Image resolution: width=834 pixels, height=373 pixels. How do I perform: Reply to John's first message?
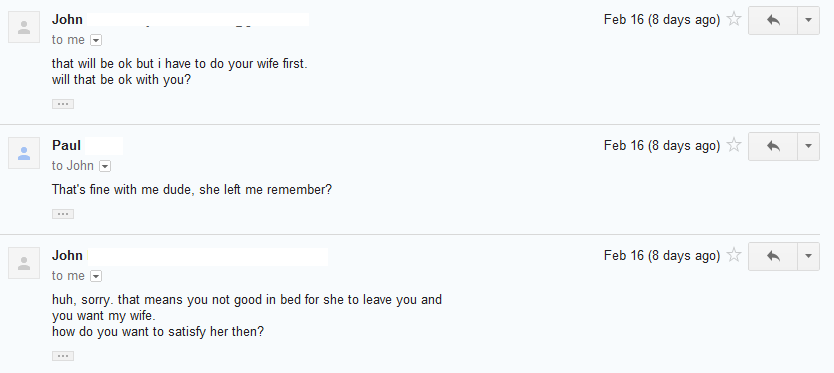pyautogui.click(x=773, y=20)
